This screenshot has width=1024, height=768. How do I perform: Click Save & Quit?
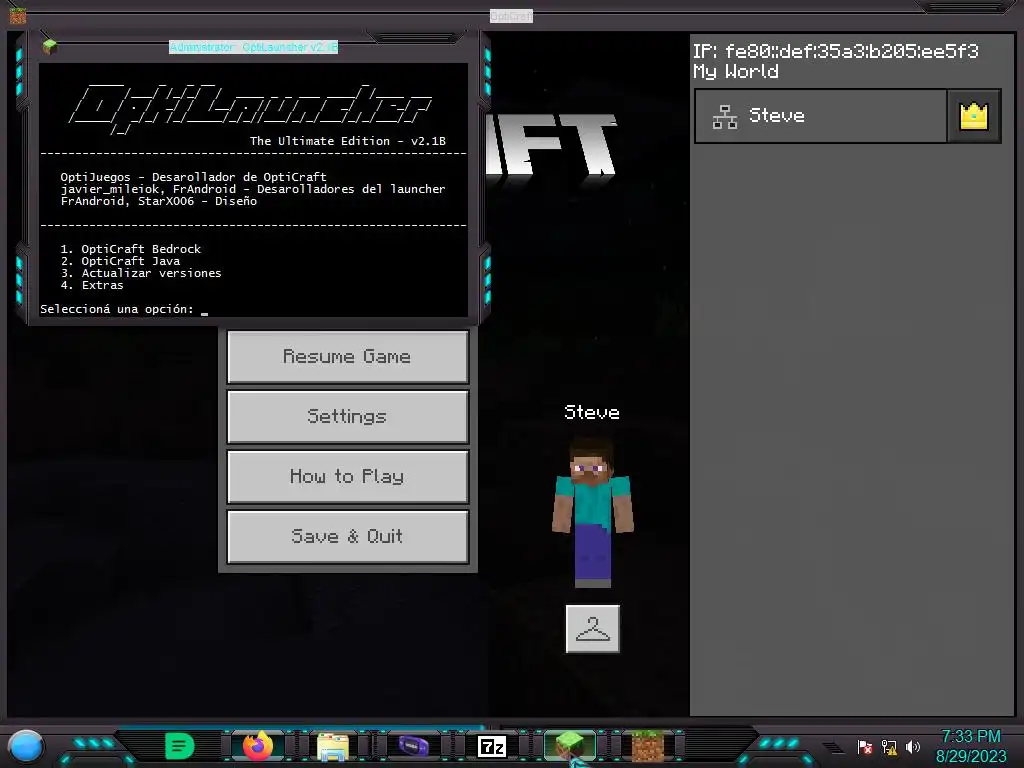point(347,537)
